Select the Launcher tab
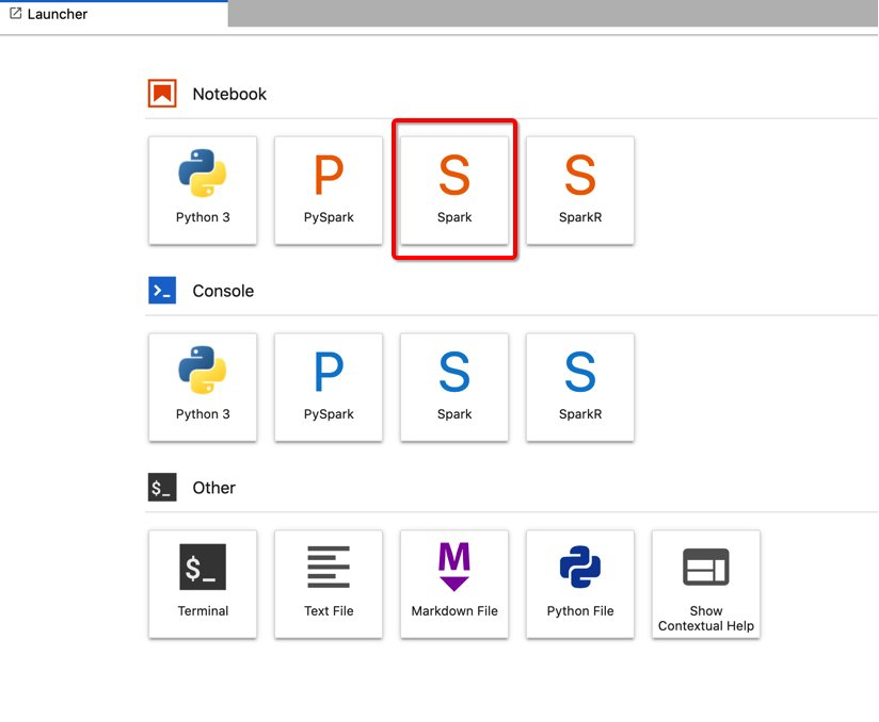Viewport: 879px width, 722px height. click(x=114, y=14)
